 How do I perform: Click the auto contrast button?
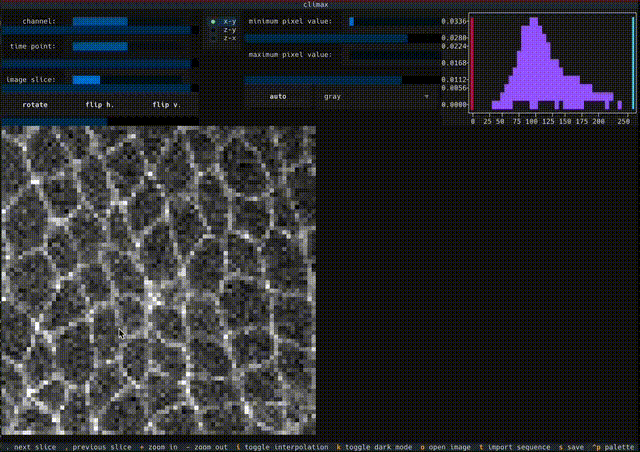[x=278, y=96]
